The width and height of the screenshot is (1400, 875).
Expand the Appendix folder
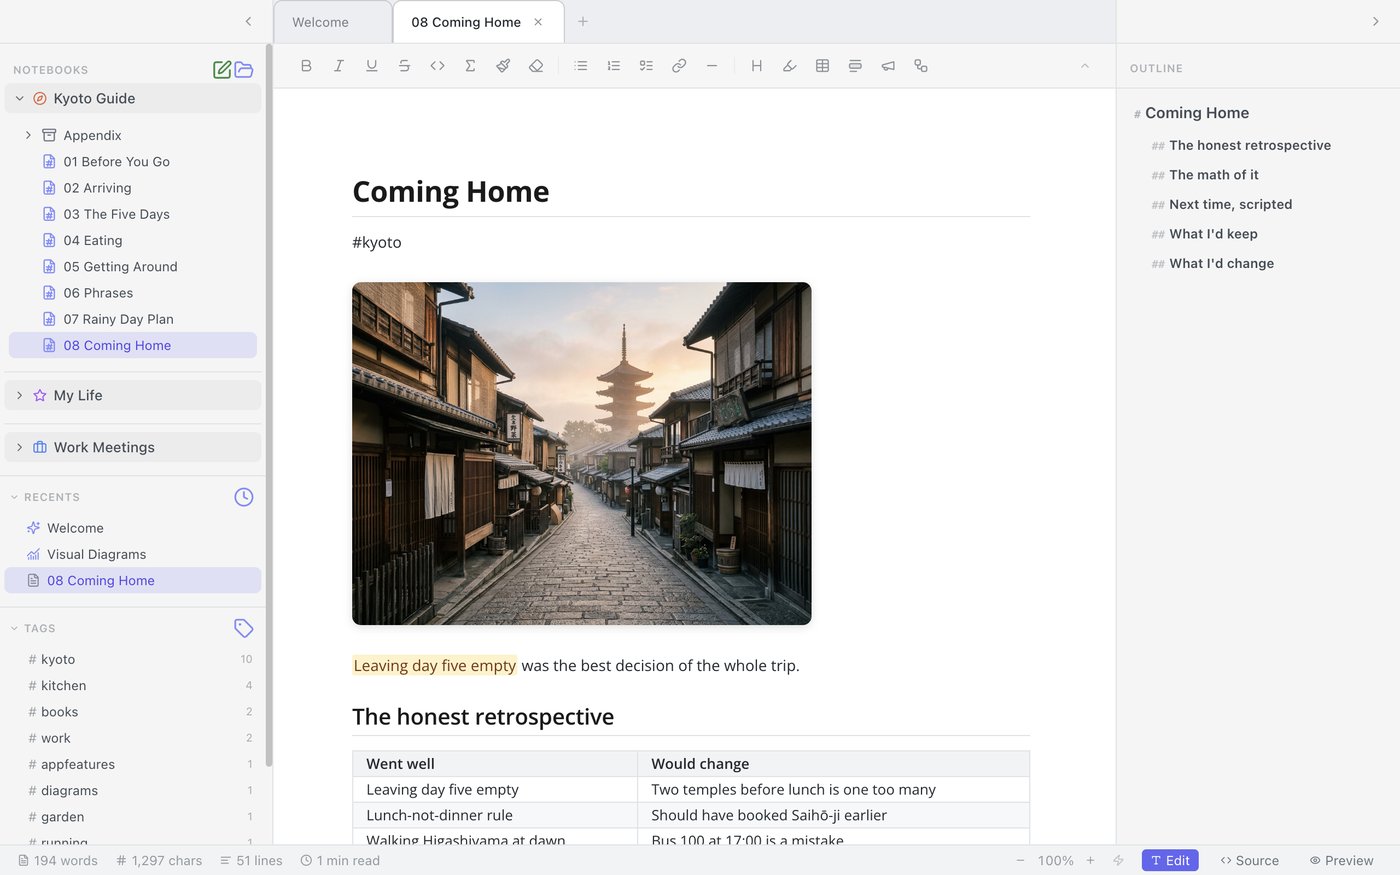(28, 135)
